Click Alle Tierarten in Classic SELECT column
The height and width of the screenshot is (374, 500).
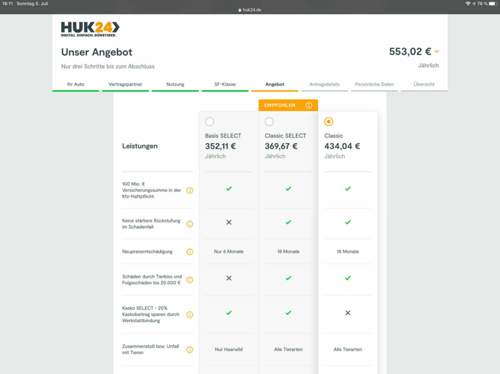(x=288, y=349)
